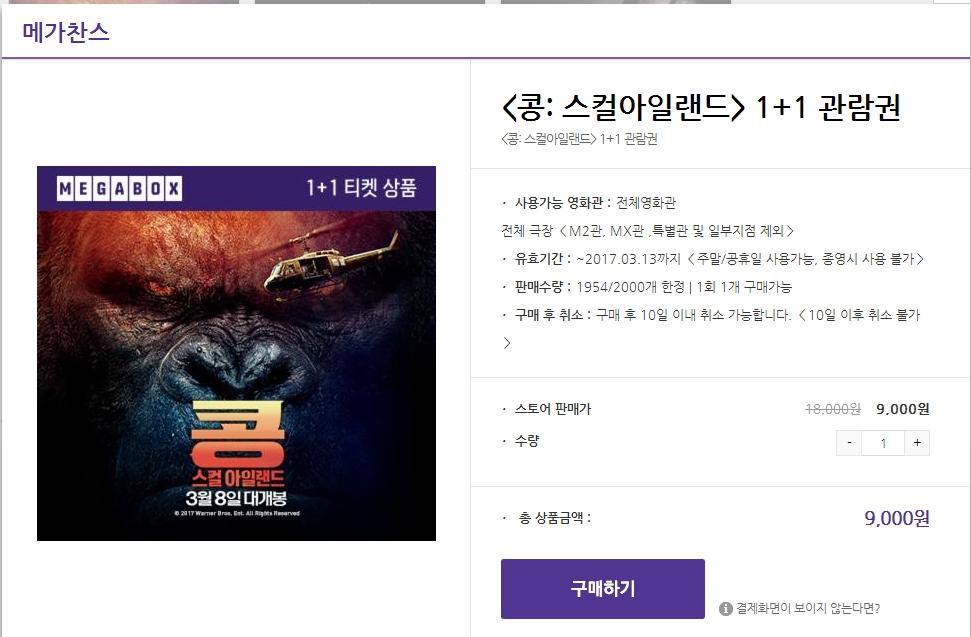Image resolution: width=971 pixels, height=637 pixels.
Task: Decrease quantity with the minus button
Action: point(849,443)
